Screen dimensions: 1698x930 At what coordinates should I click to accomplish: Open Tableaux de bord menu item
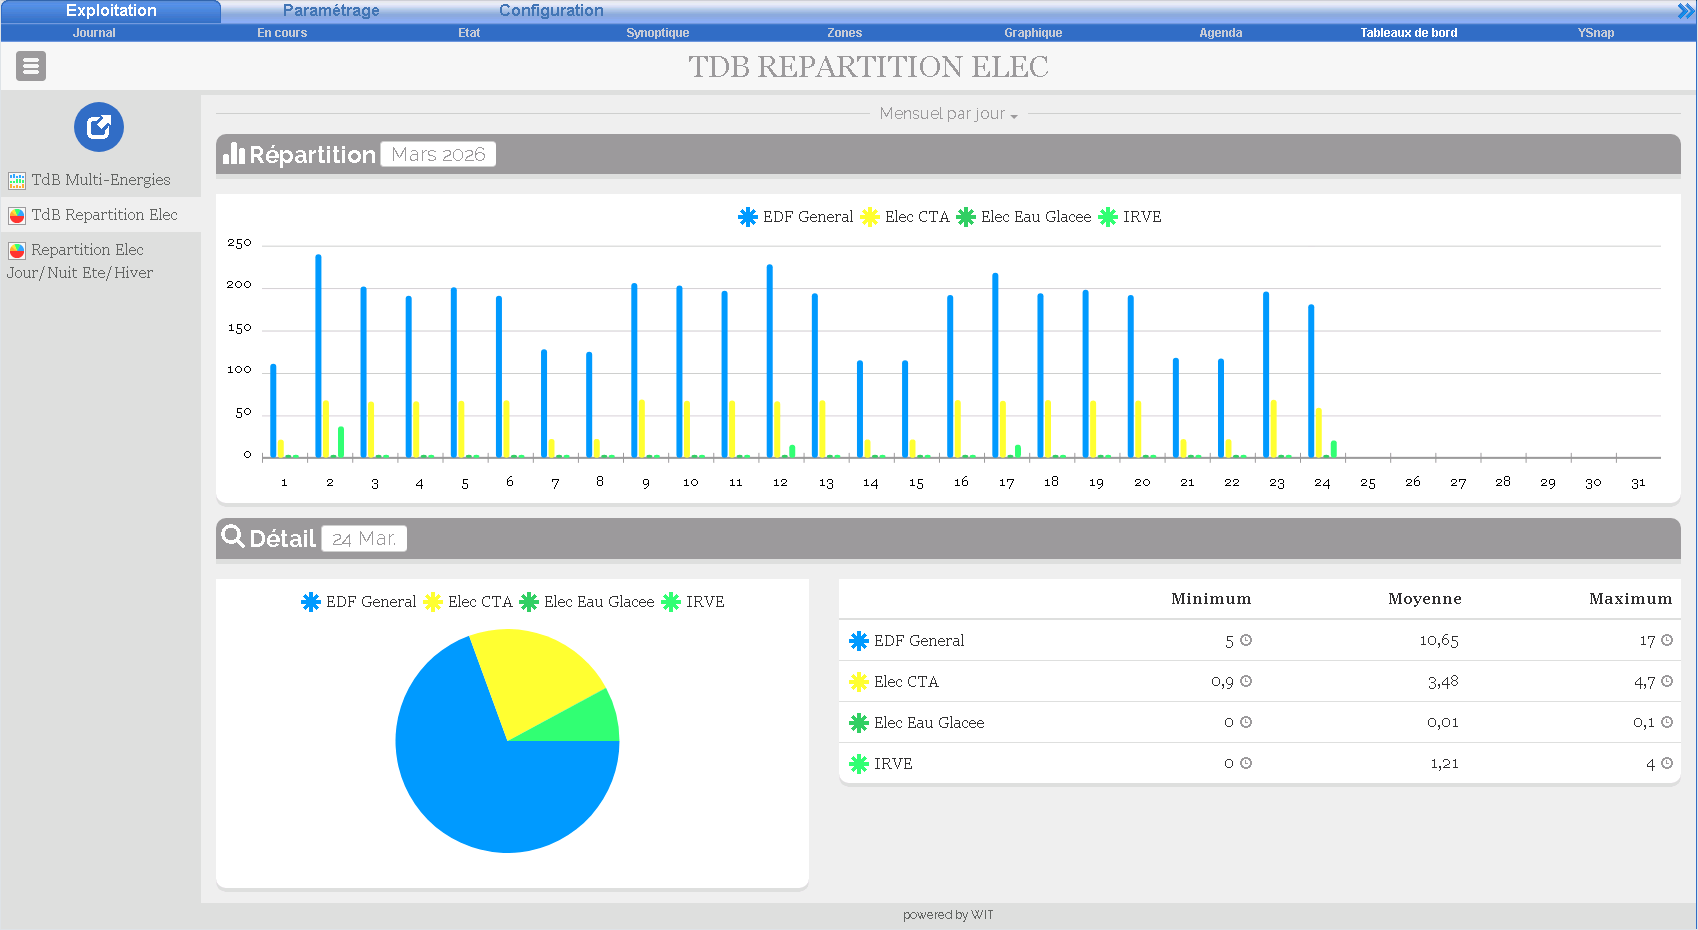point(1408,33)
